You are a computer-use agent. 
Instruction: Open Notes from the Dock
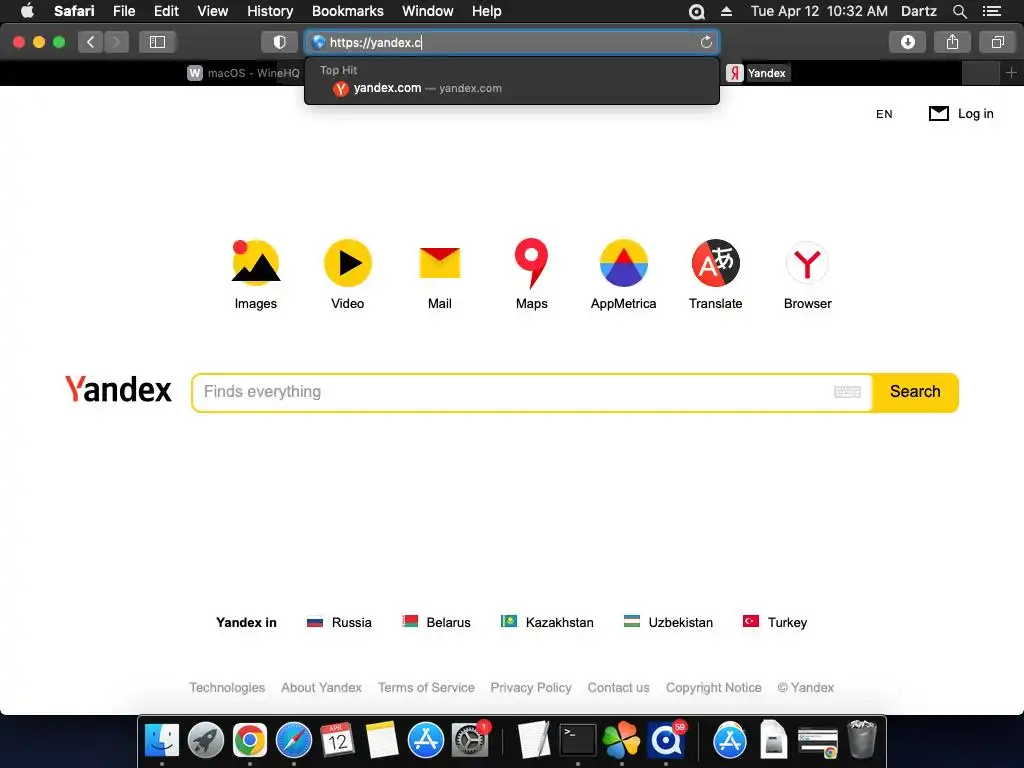pos(381,740)
